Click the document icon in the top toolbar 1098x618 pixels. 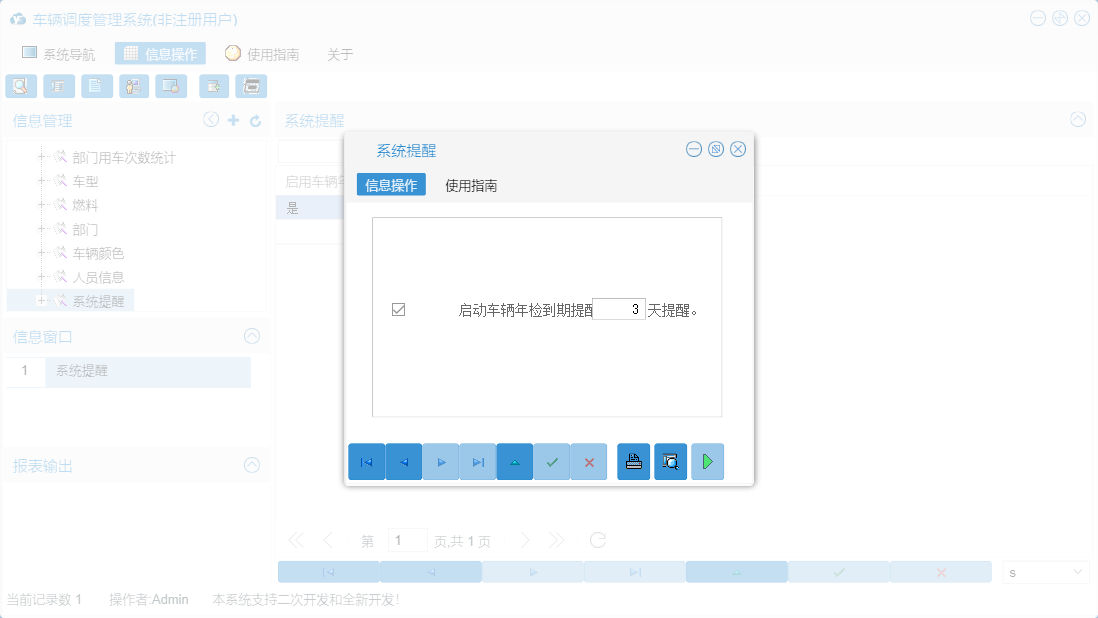tap(96, 86)
